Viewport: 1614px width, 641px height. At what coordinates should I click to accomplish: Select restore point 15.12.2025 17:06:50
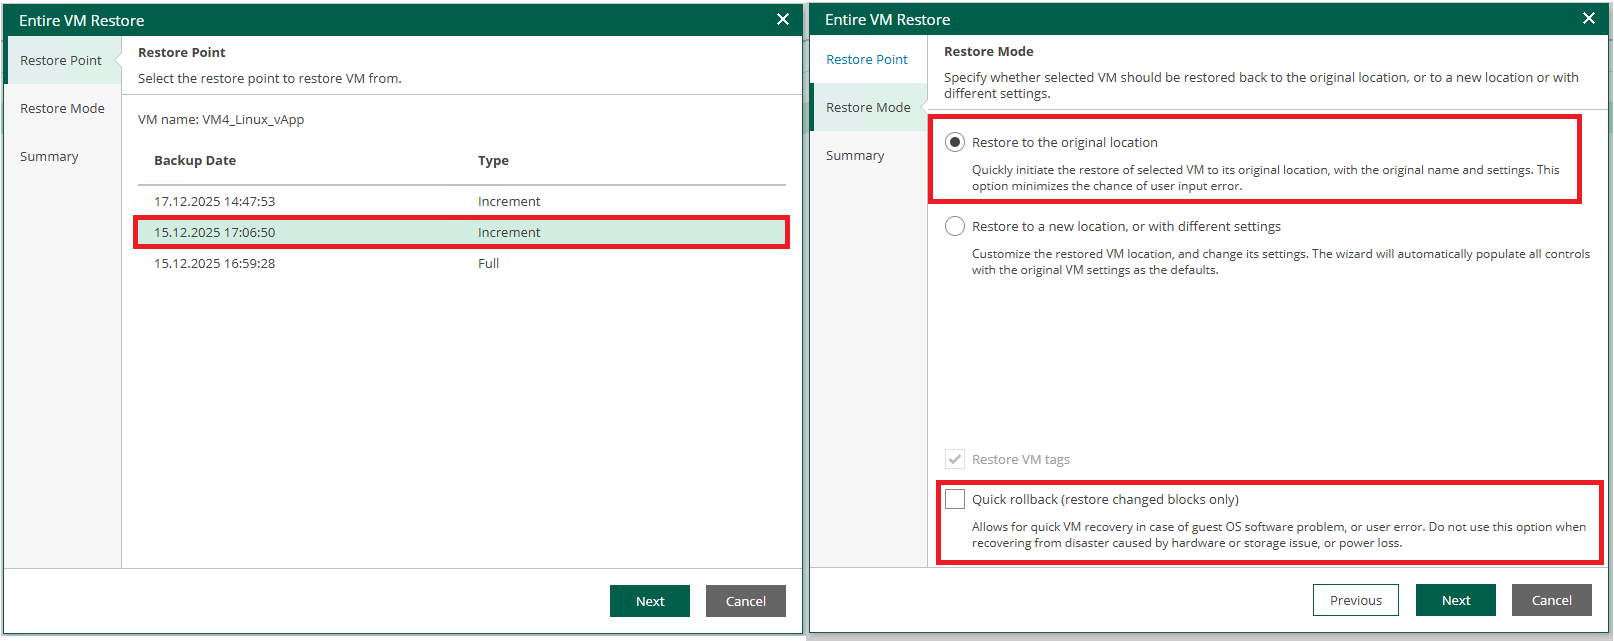pyautogui.click(x=461, y=232)
